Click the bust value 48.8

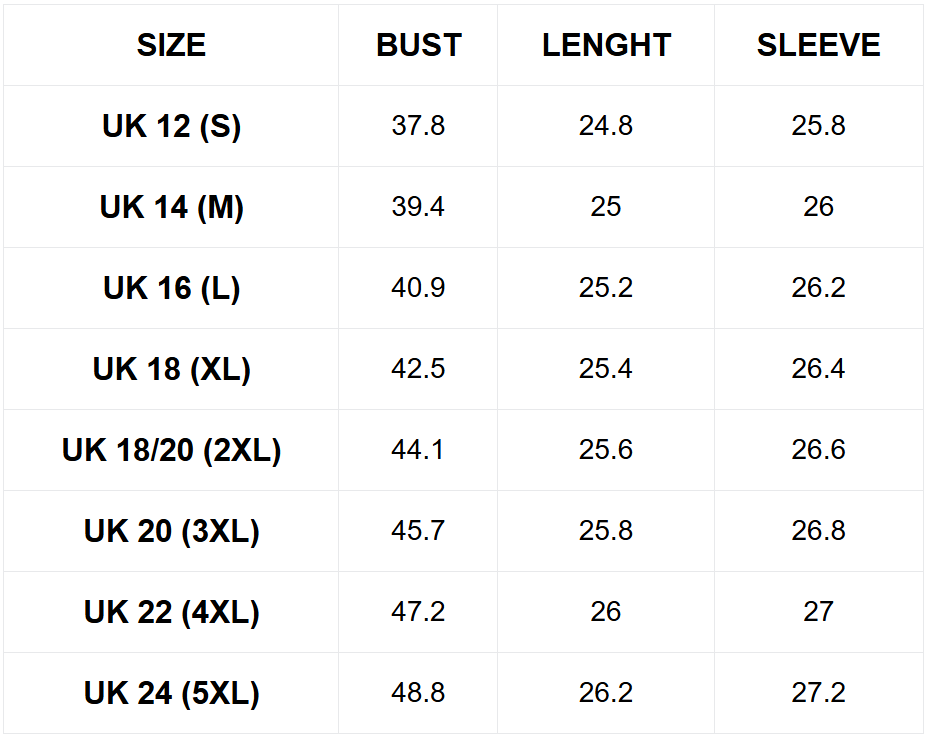pos(418,693)
